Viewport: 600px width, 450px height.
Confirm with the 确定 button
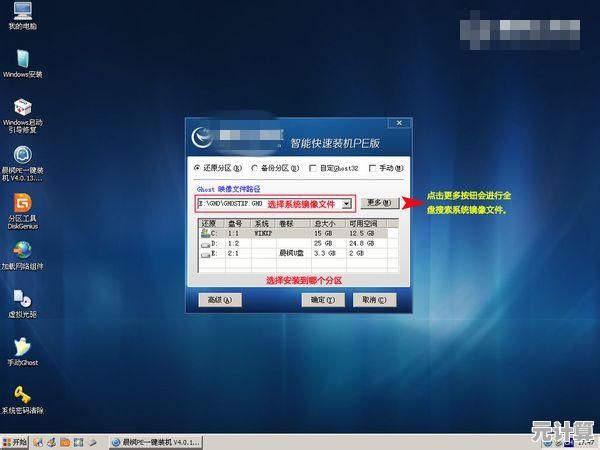pyautogui.click(x=320, y=299)
